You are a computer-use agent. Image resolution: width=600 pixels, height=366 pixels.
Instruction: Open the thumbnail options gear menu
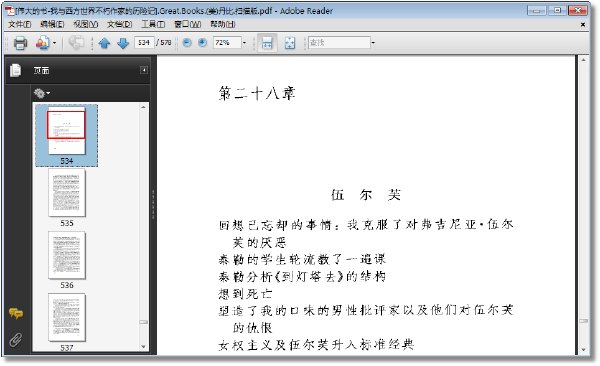(42, 93)
